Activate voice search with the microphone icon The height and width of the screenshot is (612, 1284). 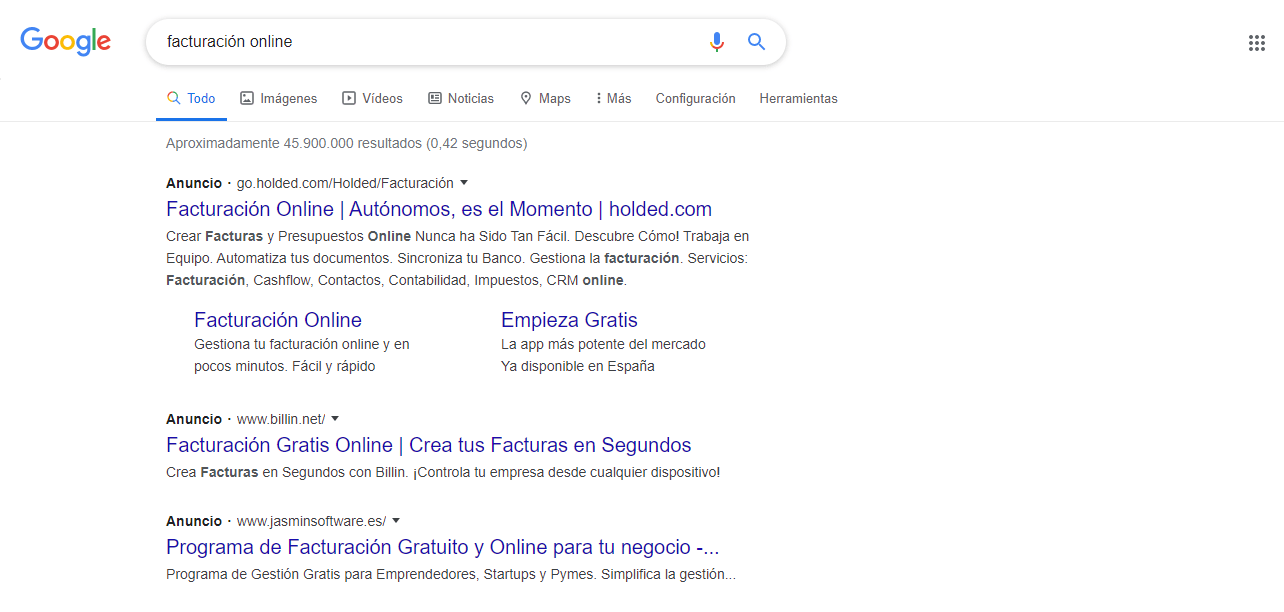716,42
